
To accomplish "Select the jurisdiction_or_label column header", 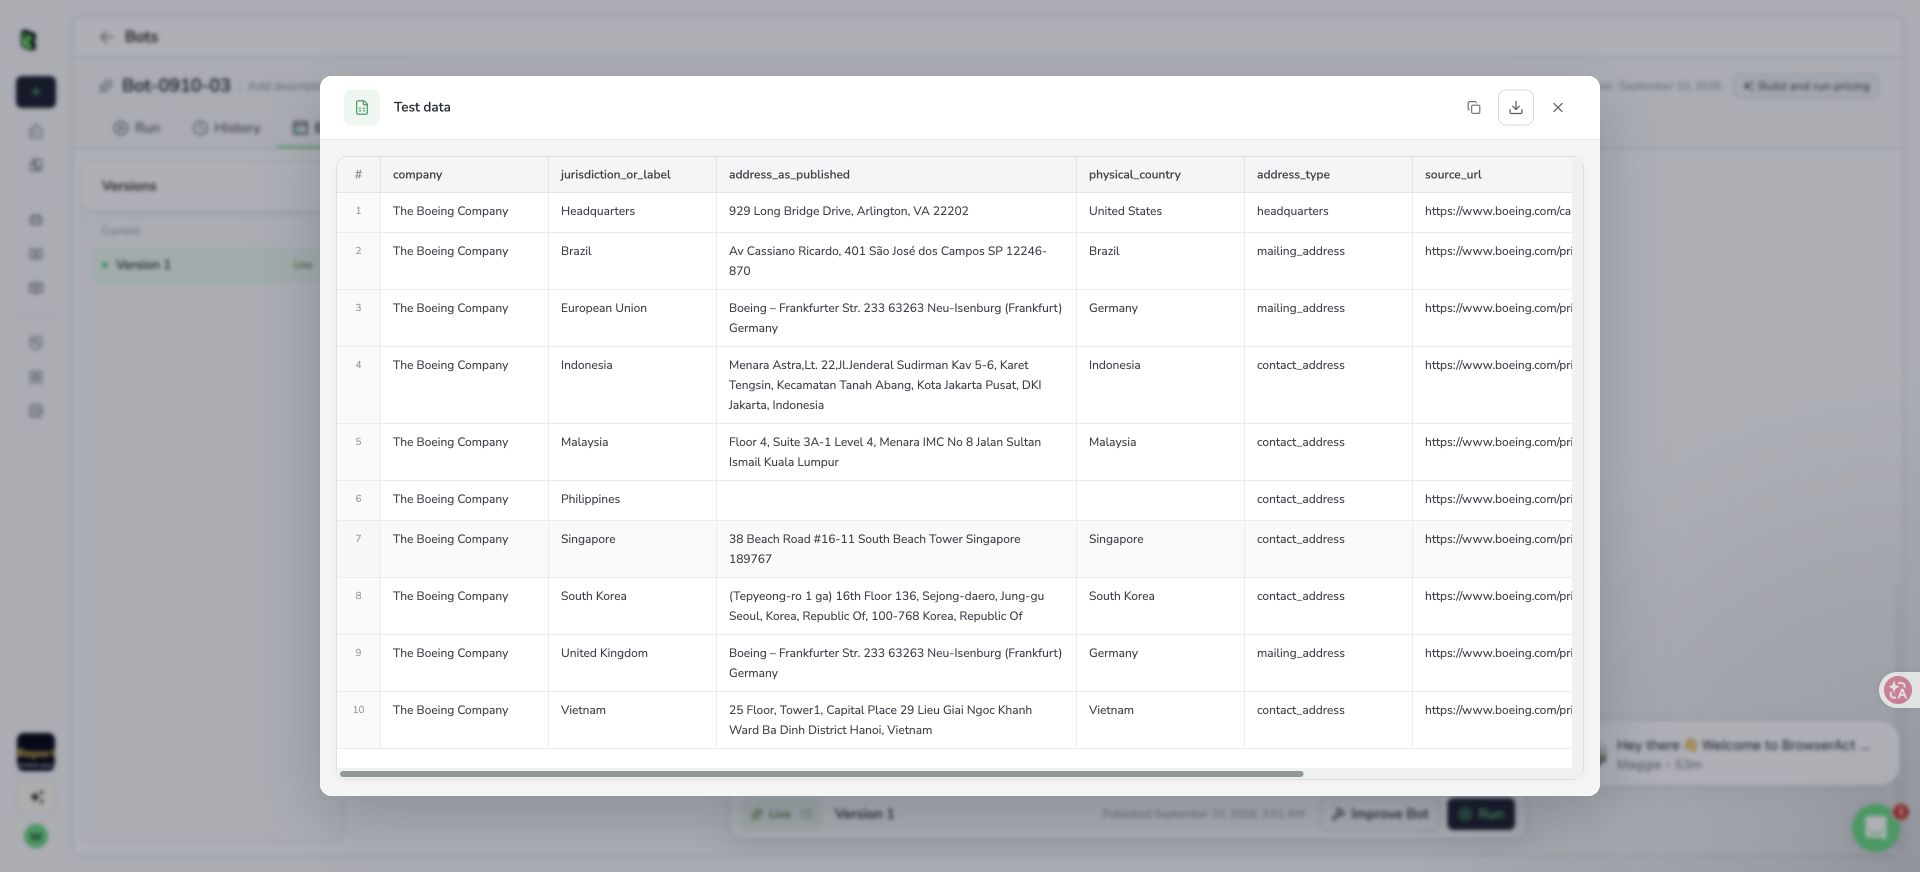I will [x=632, y=174].
